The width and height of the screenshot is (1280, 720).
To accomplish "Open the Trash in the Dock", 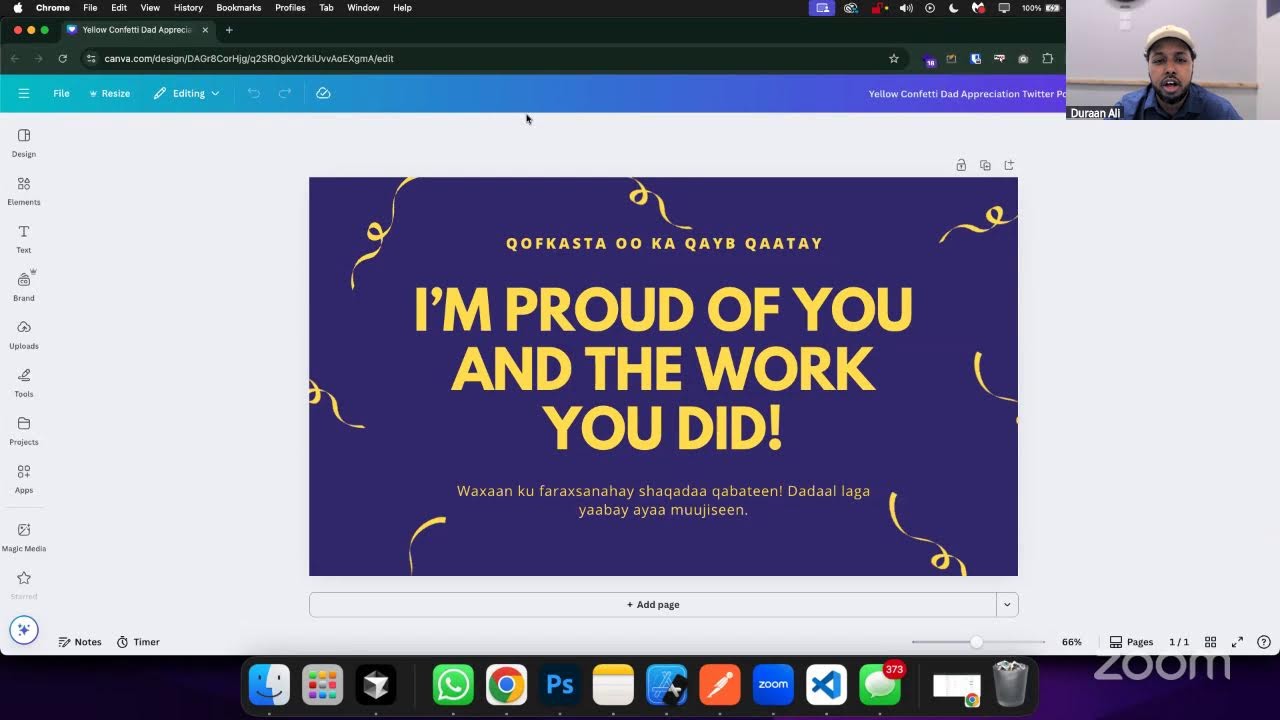I will click(1010, 685).
